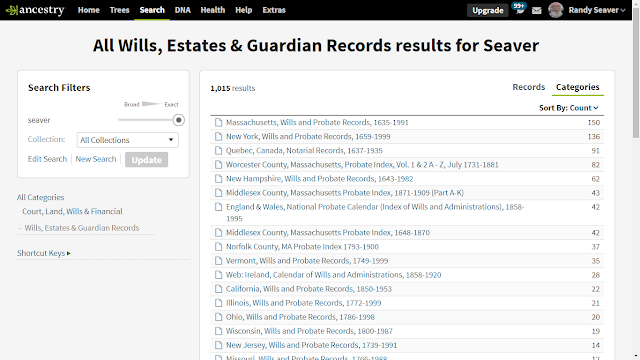Click Randy Seaver's profile picture

tap(556, 10)
